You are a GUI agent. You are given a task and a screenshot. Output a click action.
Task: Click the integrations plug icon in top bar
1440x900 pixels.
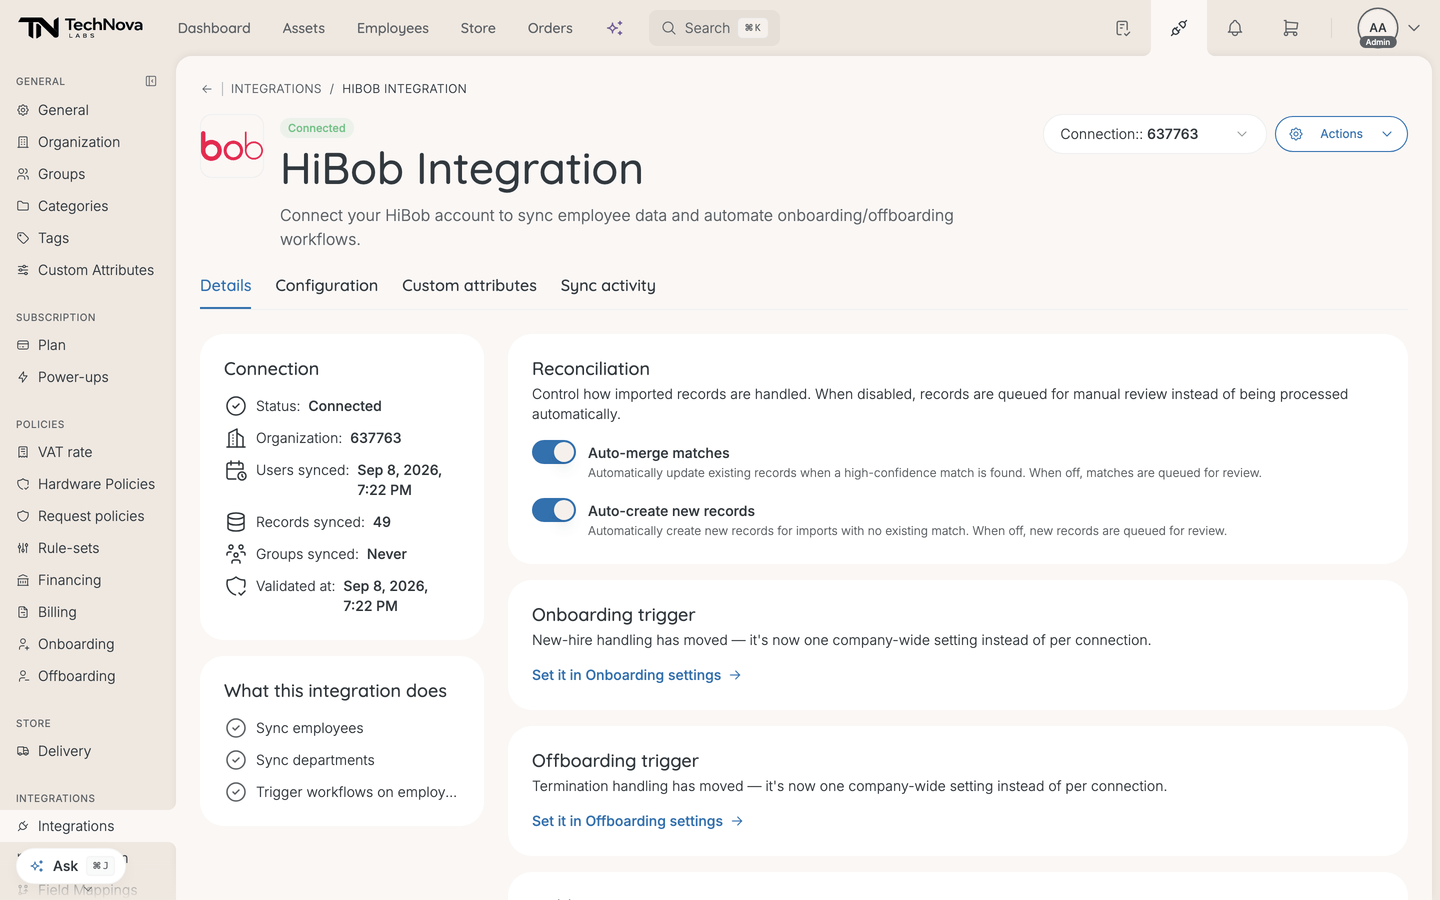(1179, 28)
